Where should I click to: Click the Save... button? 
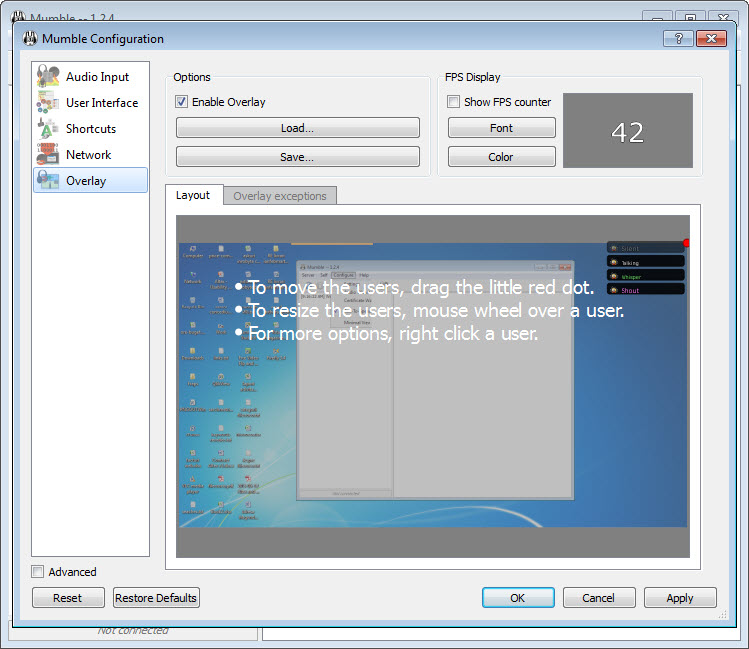click(x=298, y=157)
